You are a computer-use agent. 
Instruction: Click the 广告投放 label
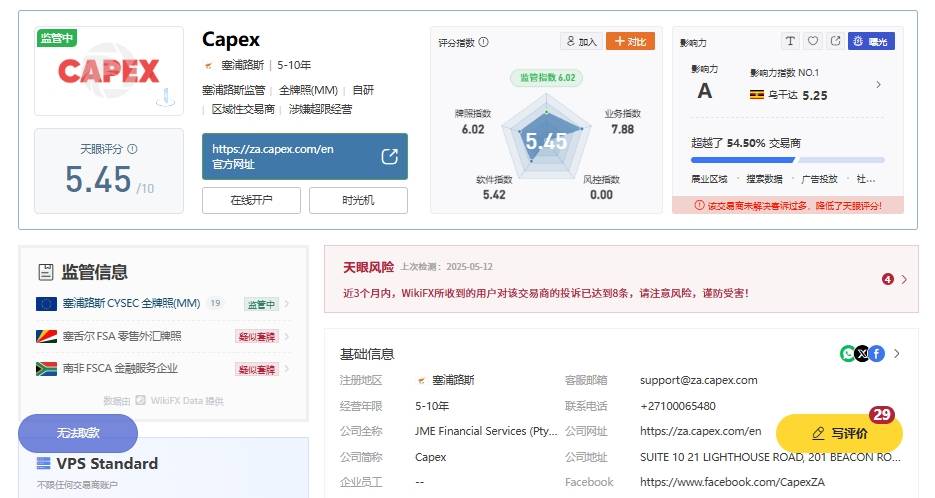click(819, 179)
